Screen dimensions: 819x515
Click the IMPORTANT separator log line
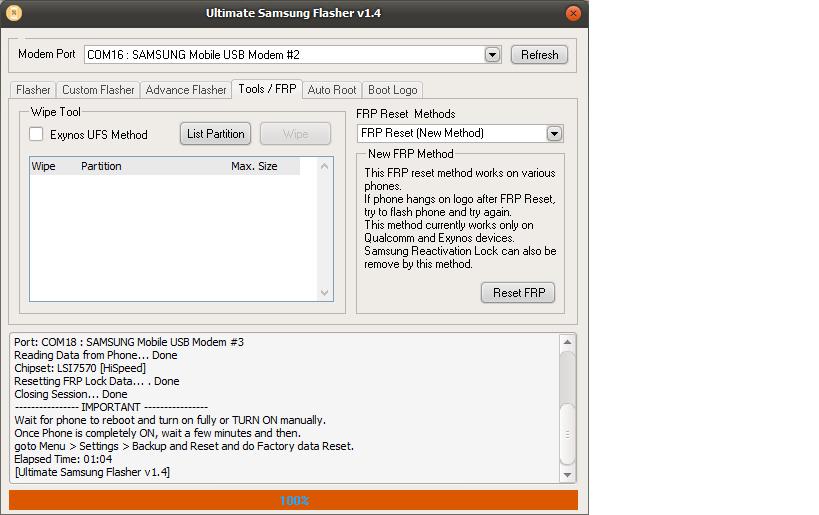pyautogui.click(x=111, y=407)
